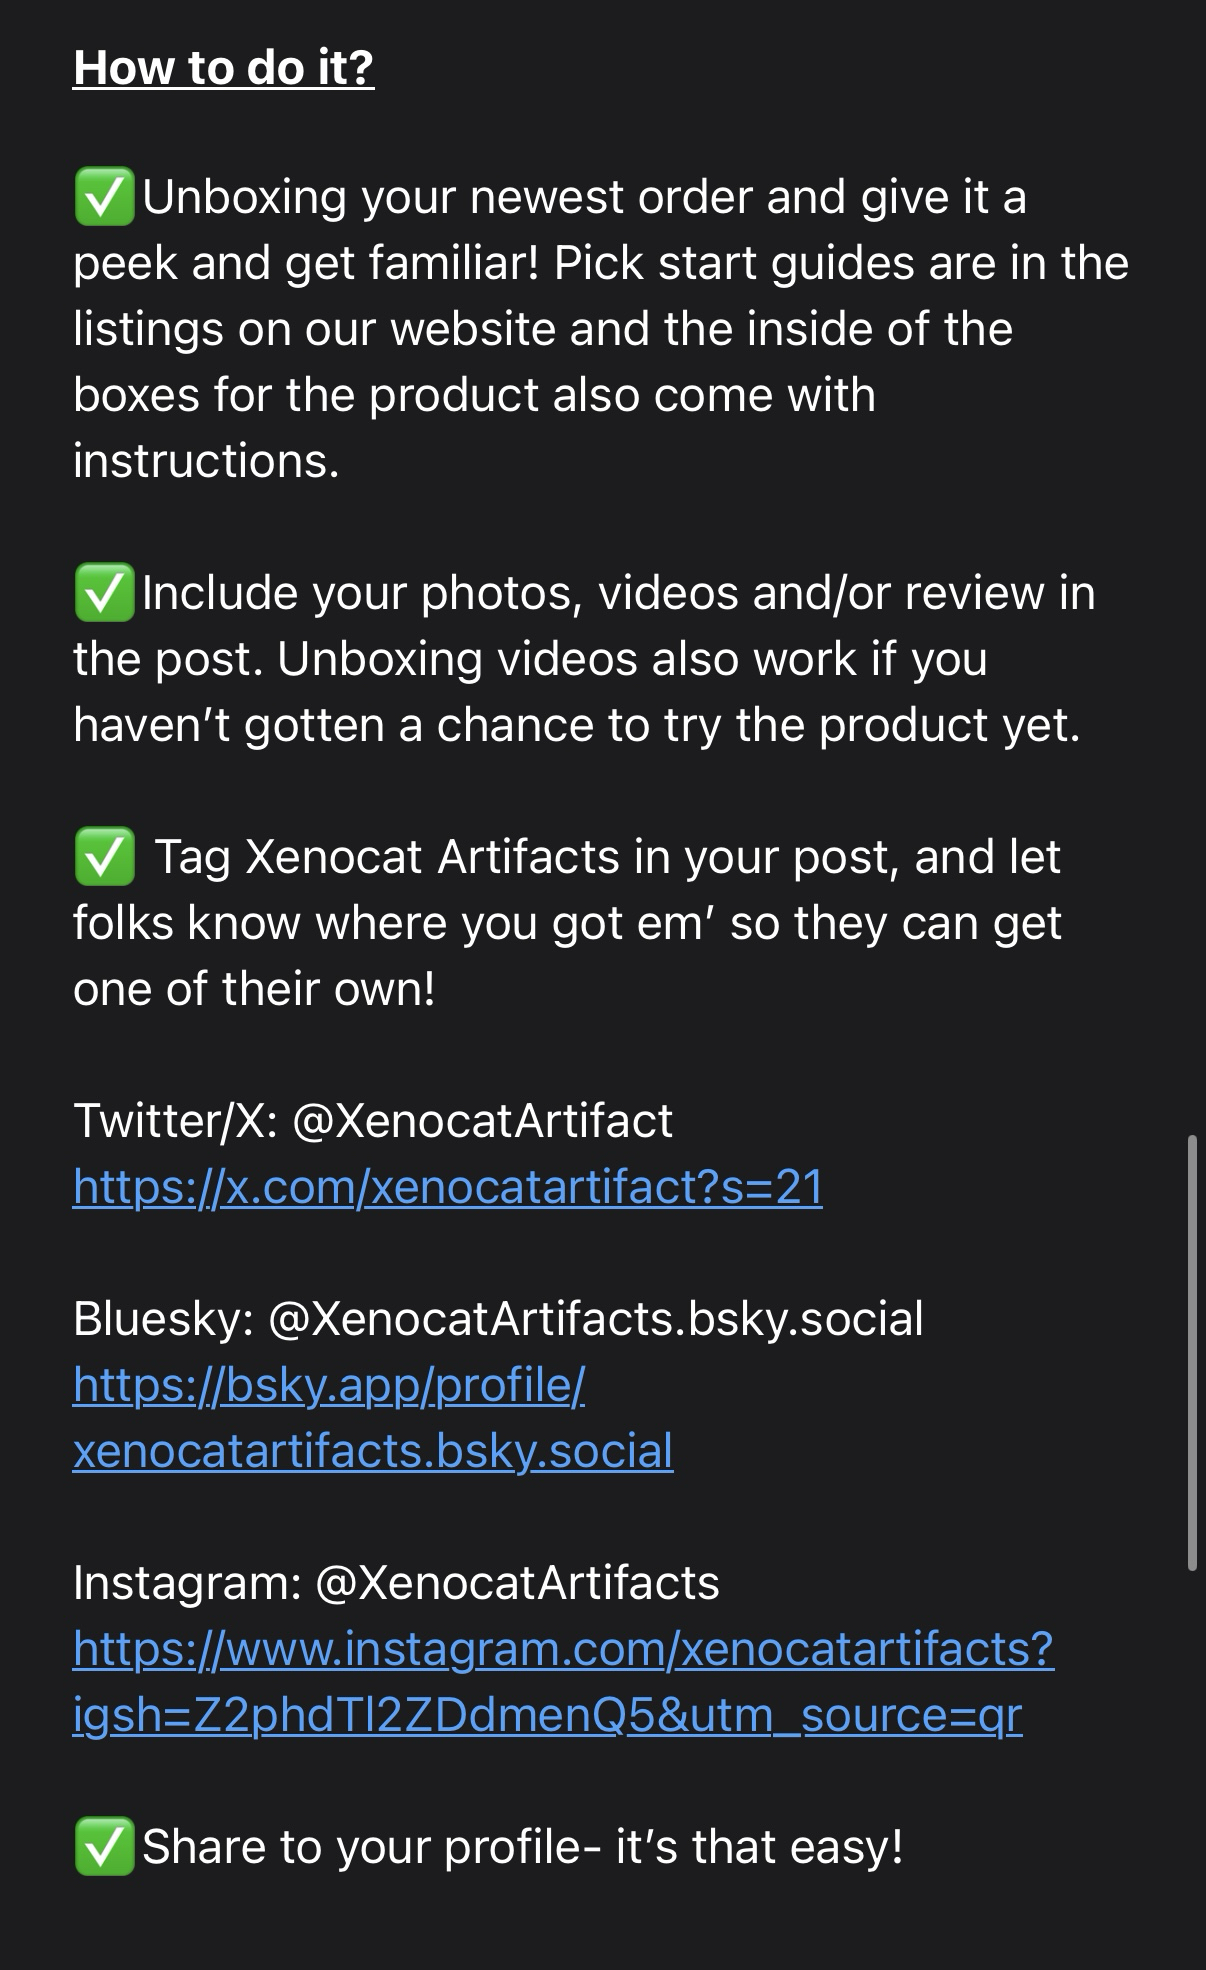The image size is (1206, 1970).
Task: Open the x.com/xenocatartifact link
Action: point(448,1187)
